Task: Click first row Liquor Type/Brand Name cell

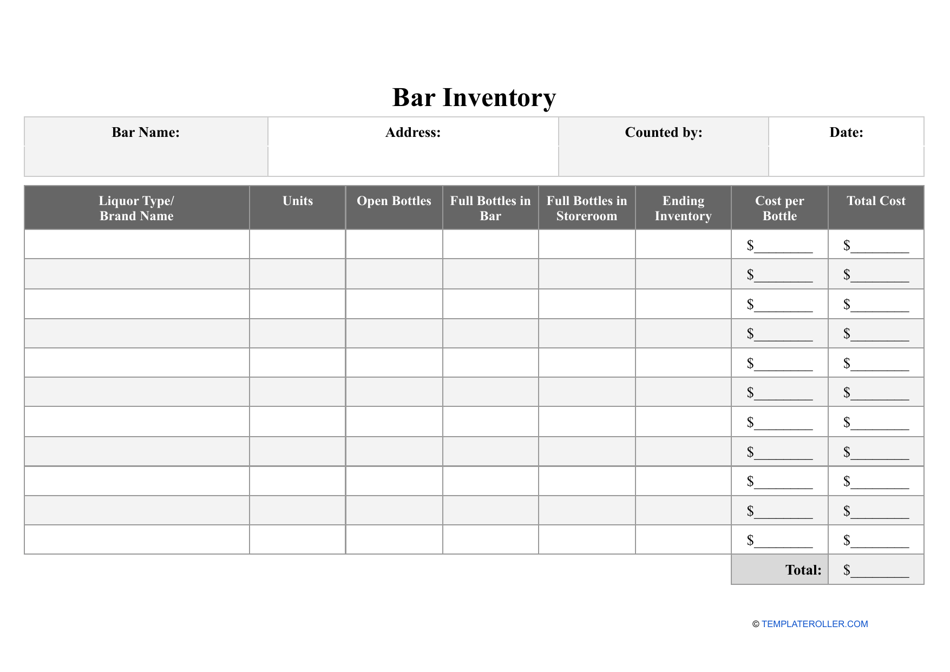Action: click(x=137, y=245)
